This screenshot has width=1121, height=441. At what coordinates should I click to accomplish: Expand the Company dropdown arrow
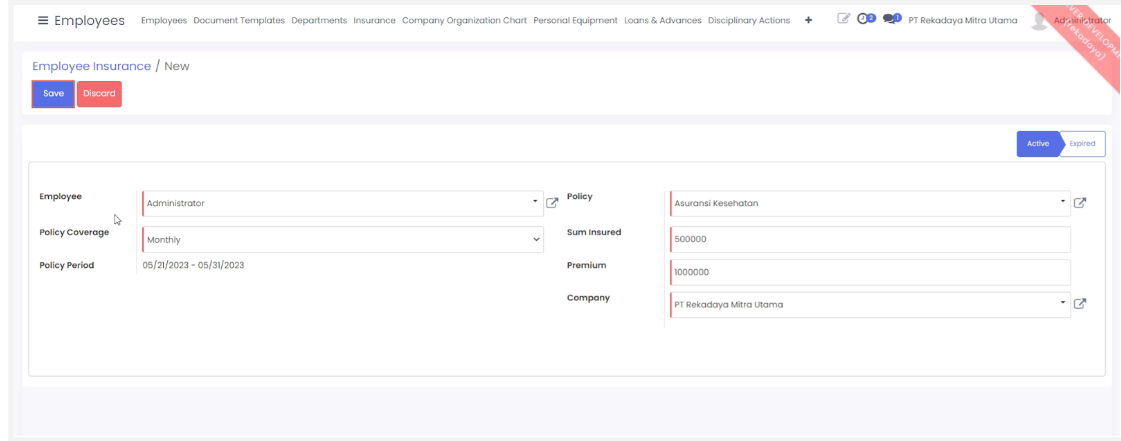(1063, 303)
